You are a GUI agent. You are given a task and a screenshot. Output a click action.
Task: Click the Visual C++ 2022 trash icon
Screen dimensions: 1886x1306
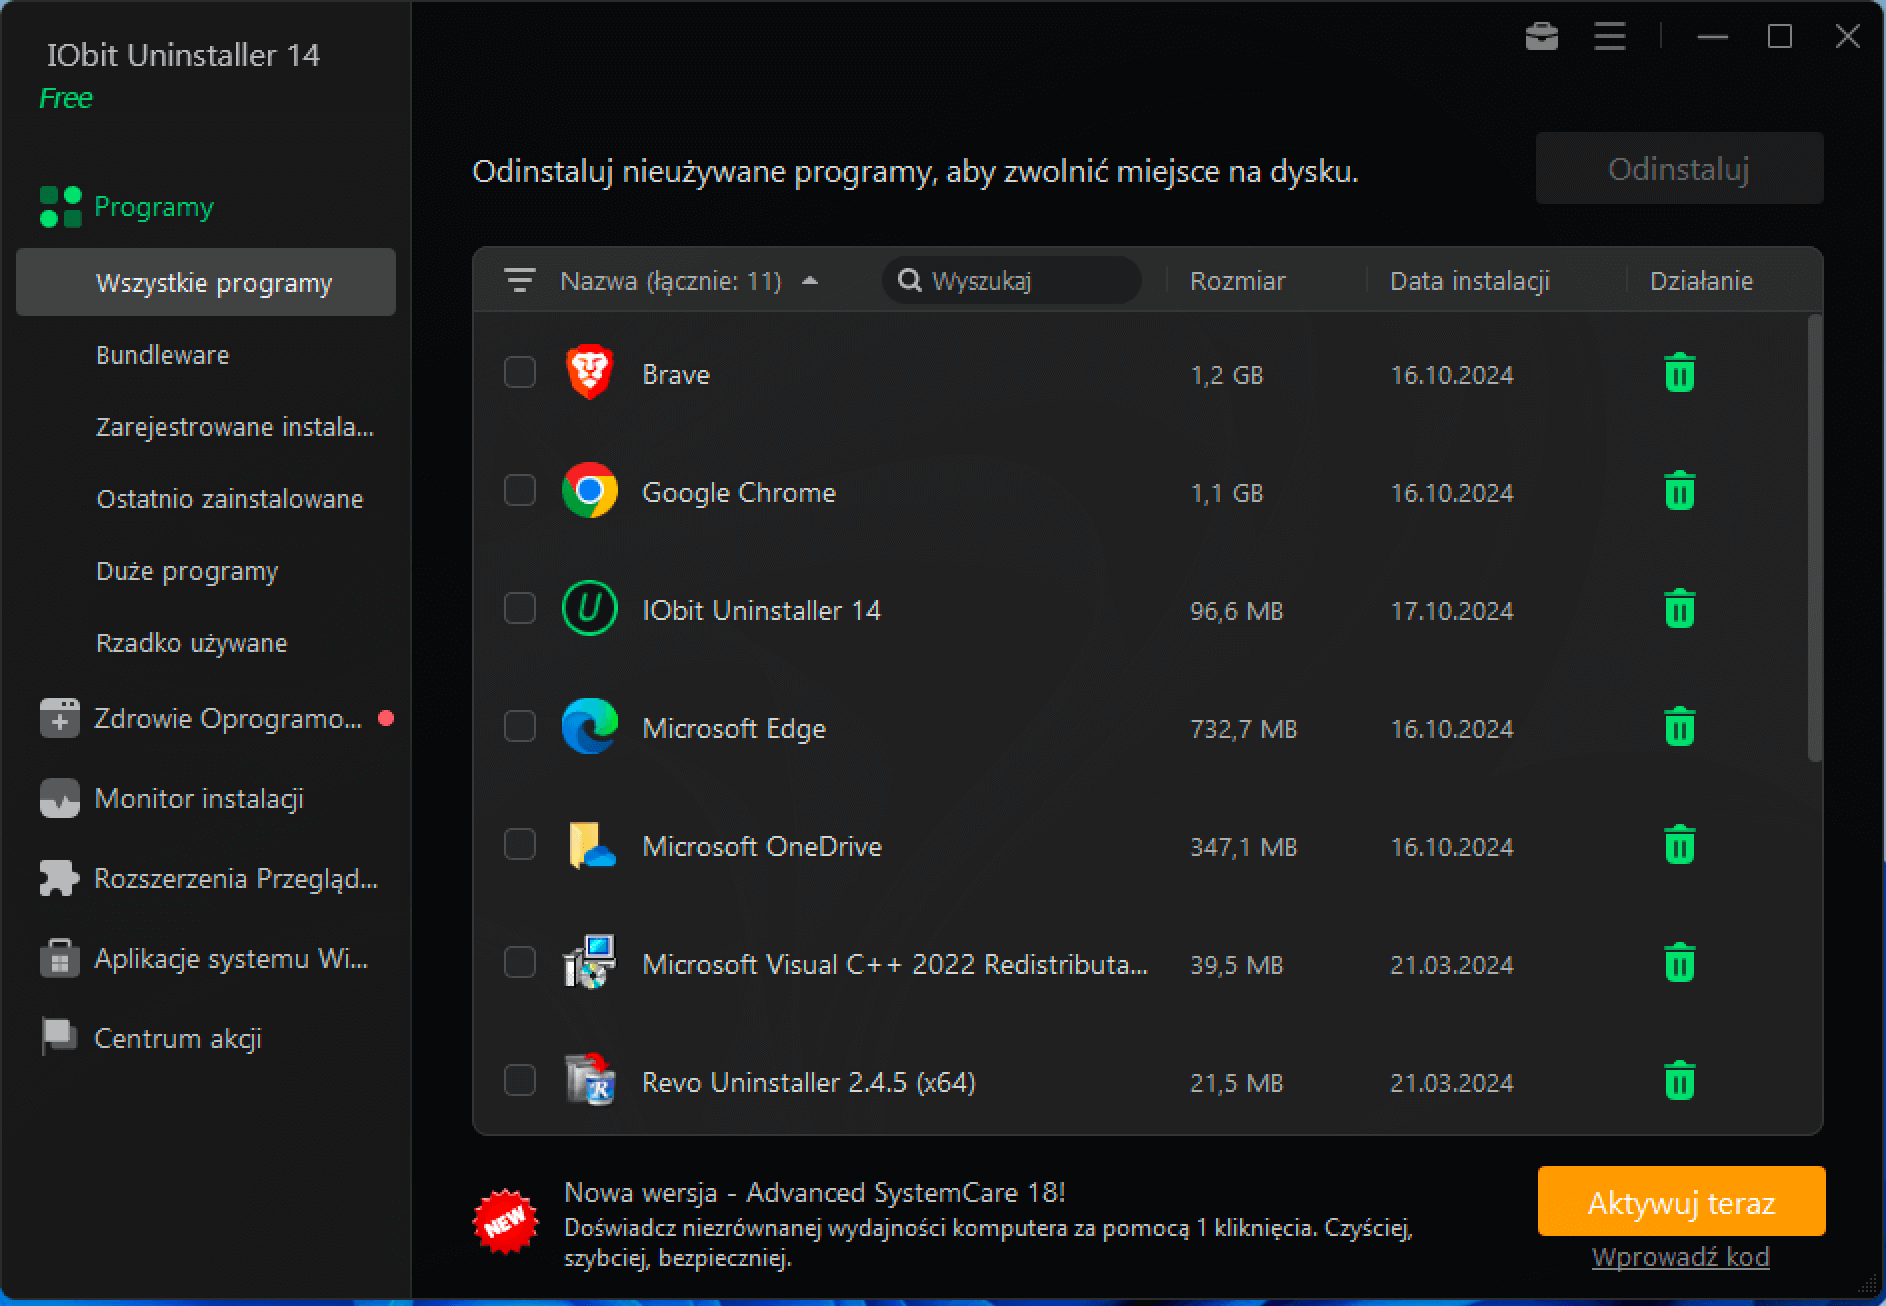[x=1679, y=963]
